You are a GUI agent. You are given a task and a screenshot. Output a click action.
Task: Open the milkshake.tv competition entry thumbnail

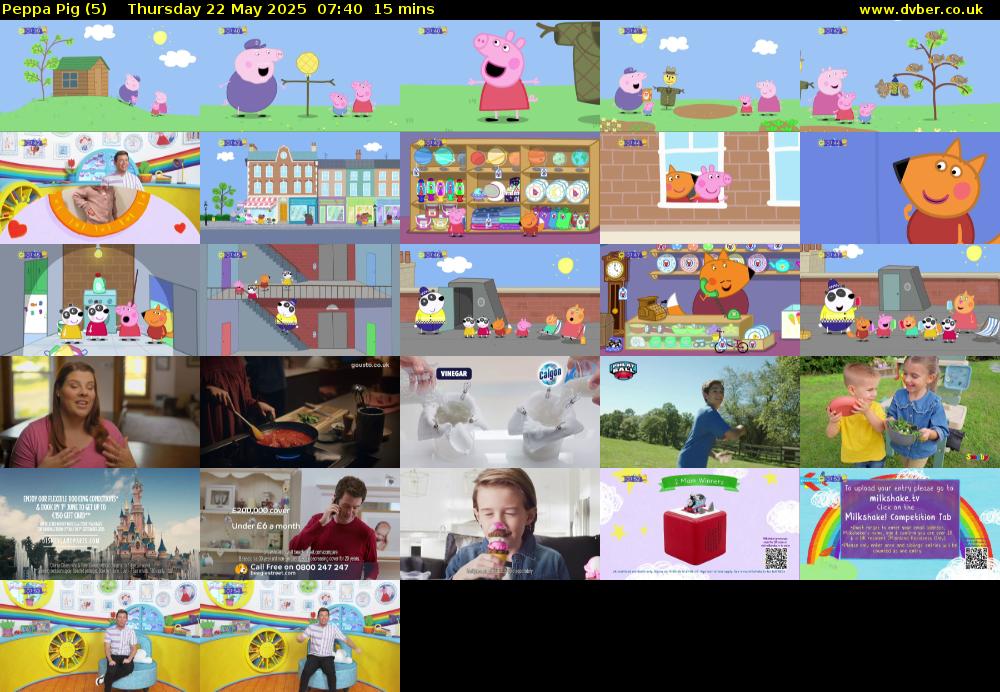(900, 524)
